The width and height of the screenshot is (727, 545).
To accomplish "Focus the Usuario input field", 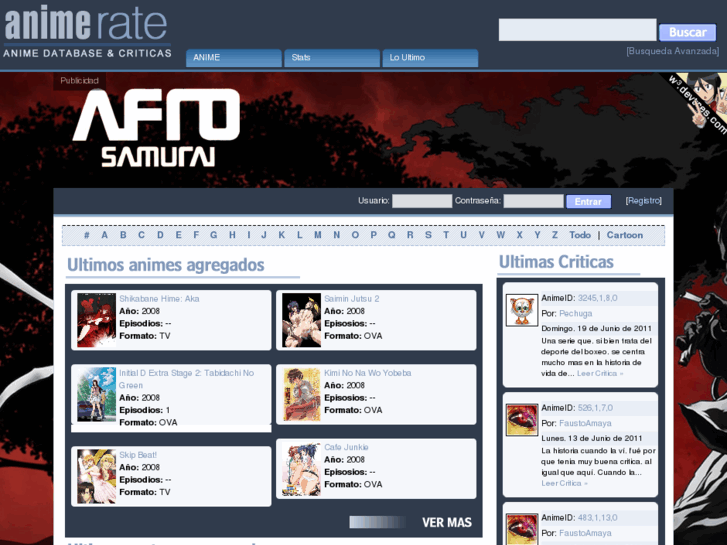I will coord(422,201).
